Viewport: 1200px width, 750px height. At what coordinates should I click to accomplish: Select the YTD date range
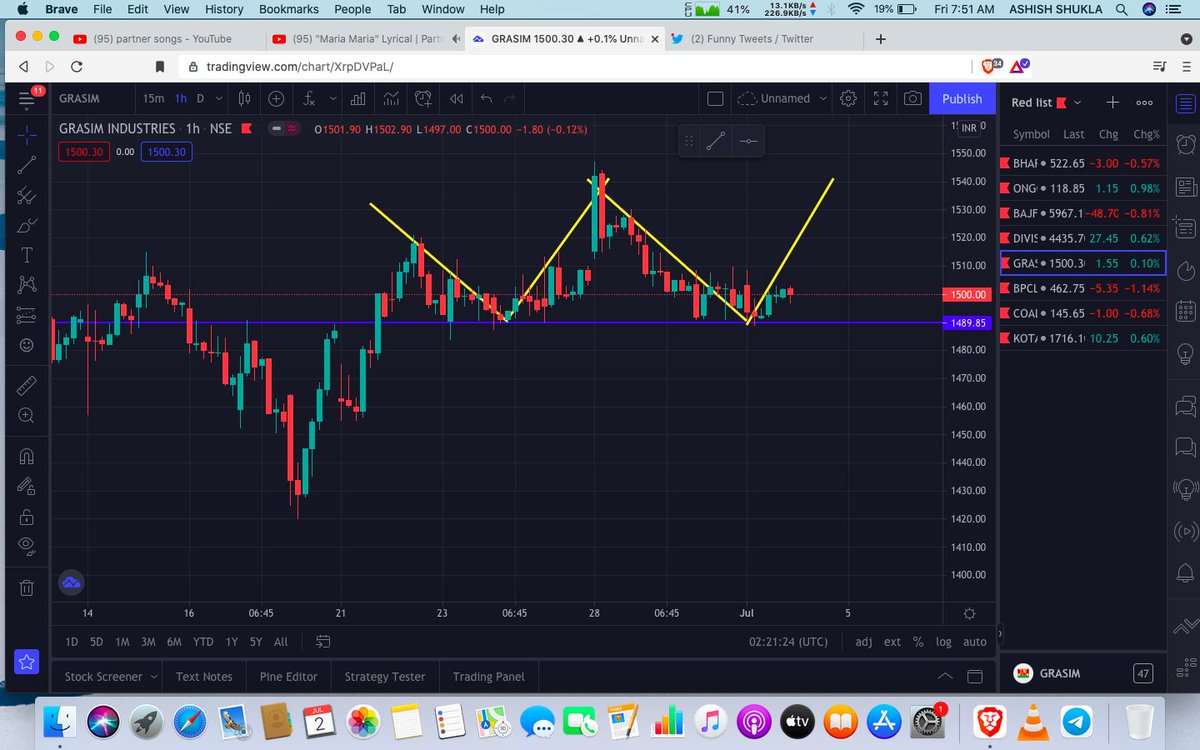point(203,642)
